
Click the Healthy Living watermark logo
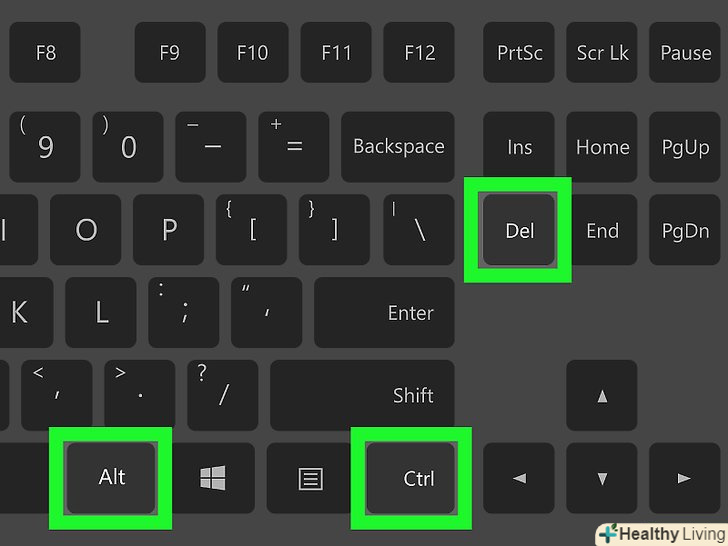pyautogui.click(x=662, y=534)
